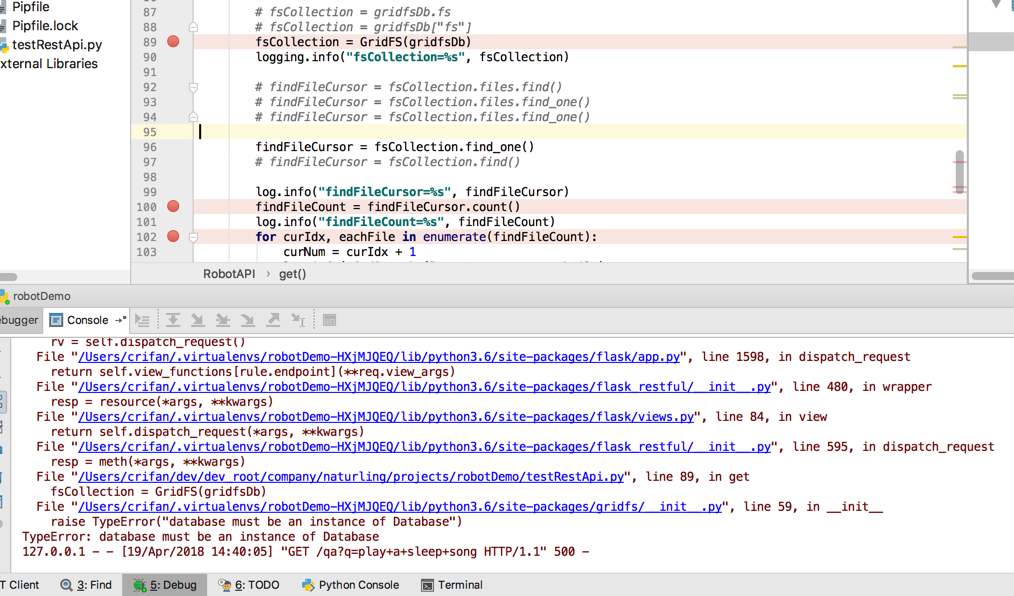The height and width of the screenshot is (596, 1014).
Task: Click the Force Step Into icon
Action: 248,320
